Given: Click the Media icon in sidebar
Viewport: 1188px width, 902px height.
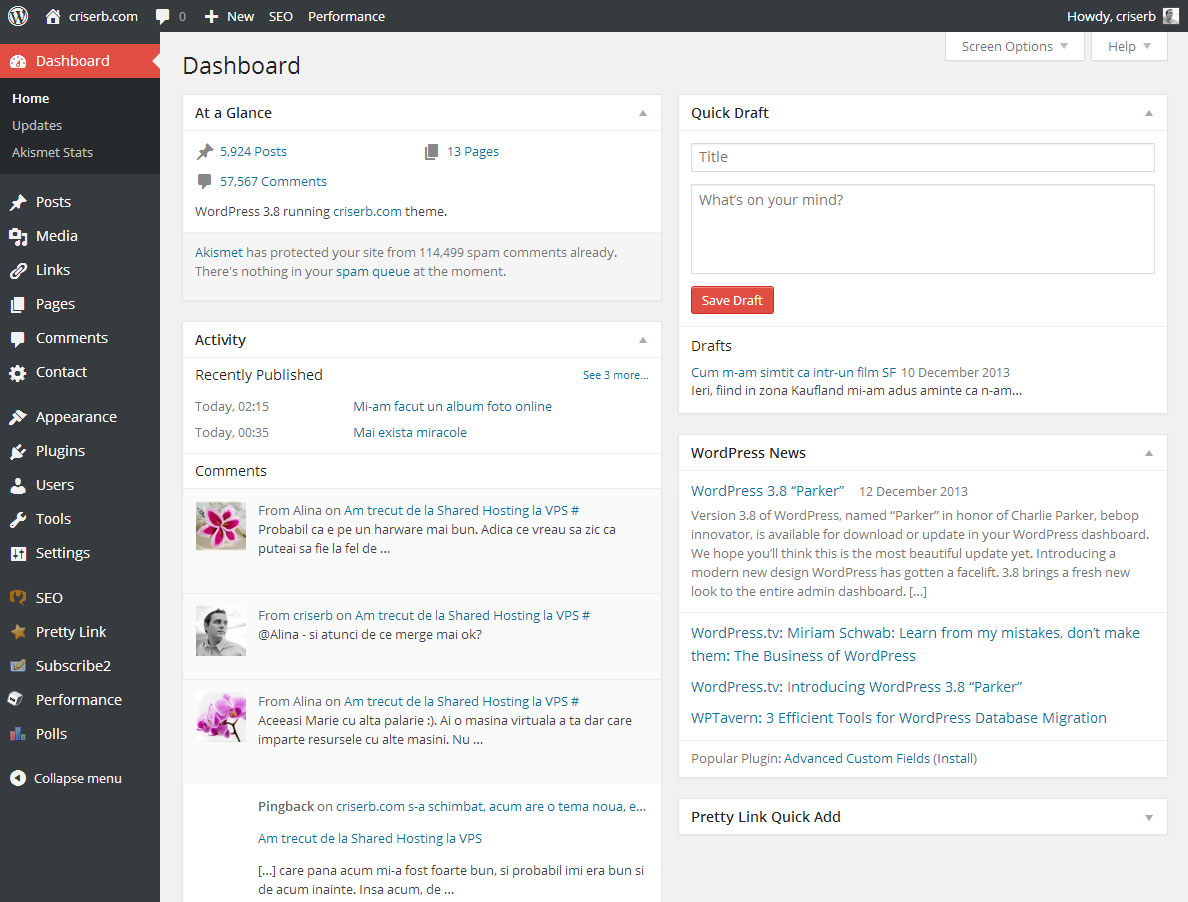Looking at the screenshot, I should (x=18, y=236).
